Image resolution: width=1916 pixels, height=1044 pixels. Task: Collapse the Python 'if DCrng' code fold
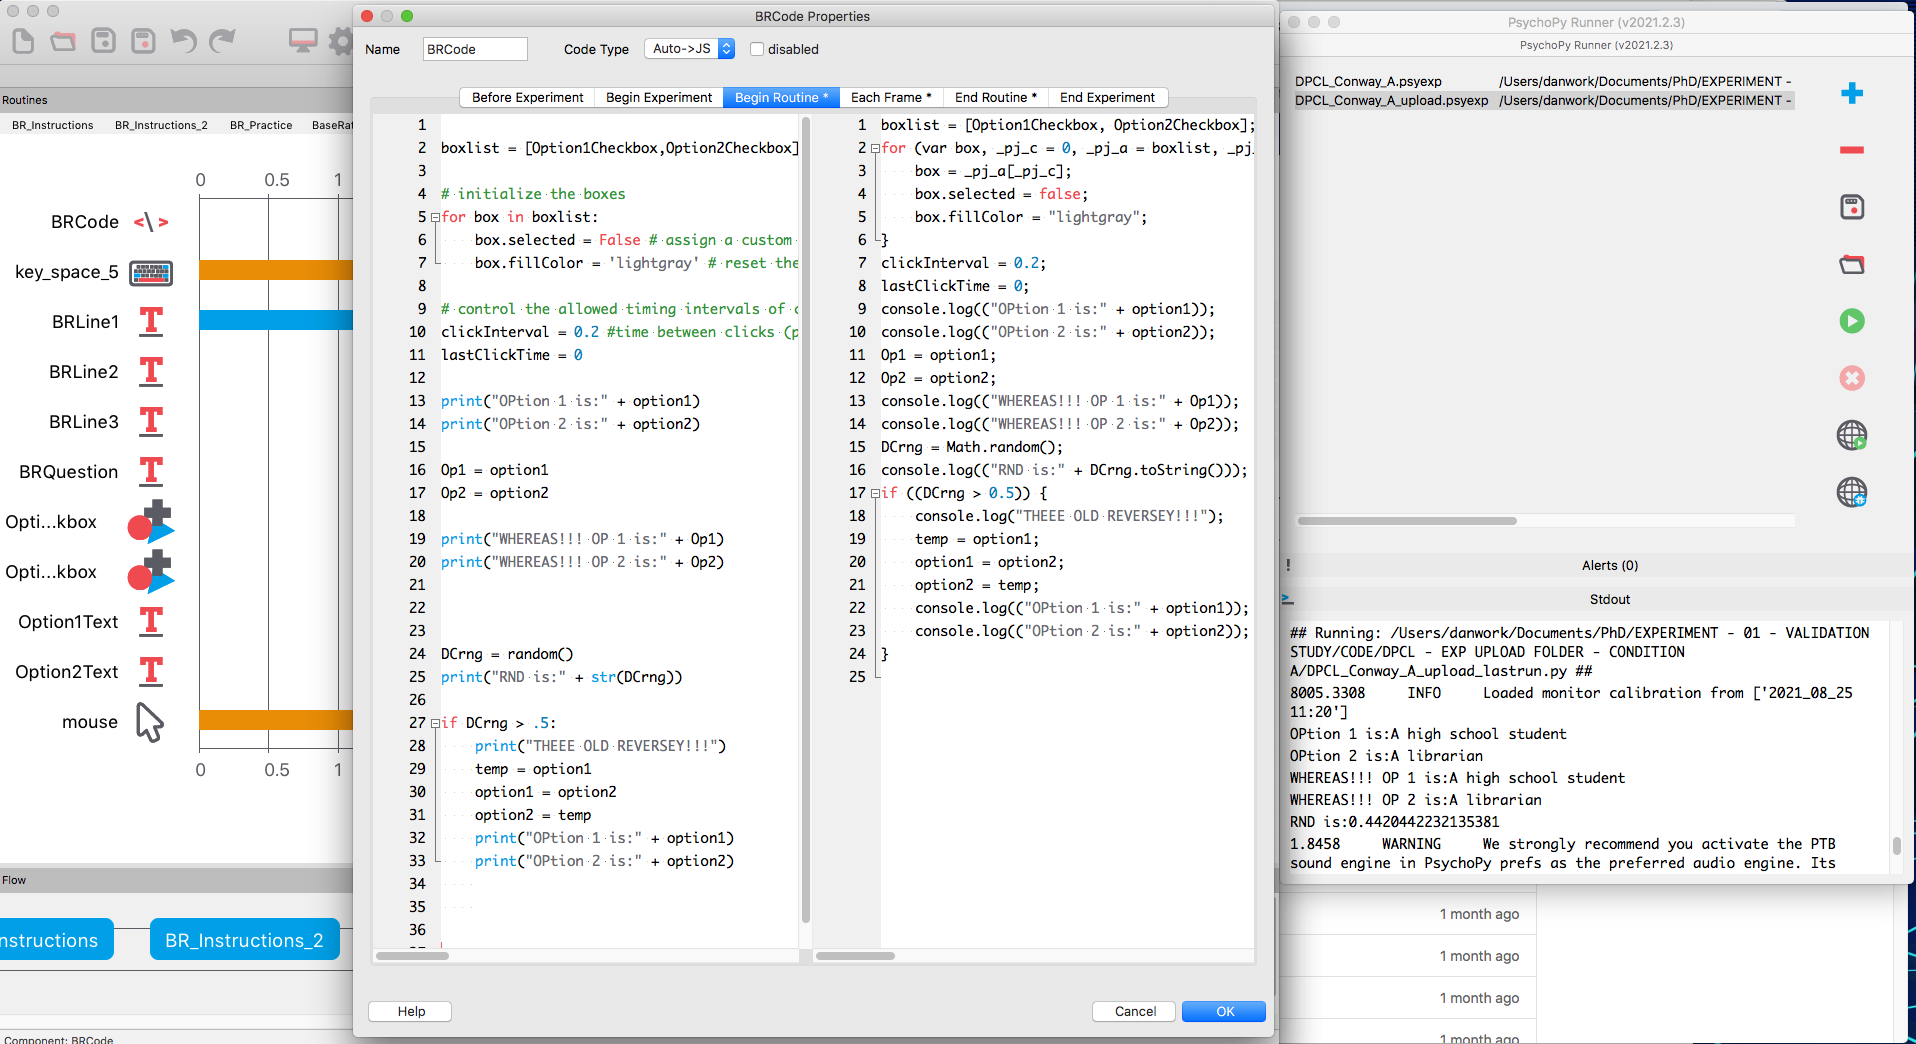[x=435, y=723]
